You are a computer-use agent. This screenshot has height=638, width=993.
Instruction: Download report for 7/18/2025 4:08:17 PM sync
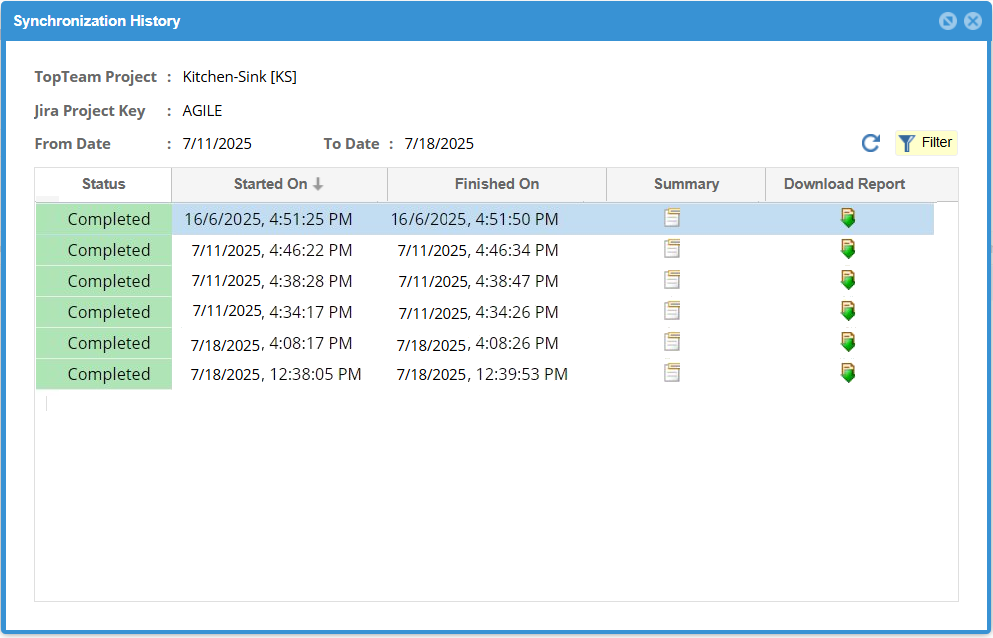(x=848, y=342)
